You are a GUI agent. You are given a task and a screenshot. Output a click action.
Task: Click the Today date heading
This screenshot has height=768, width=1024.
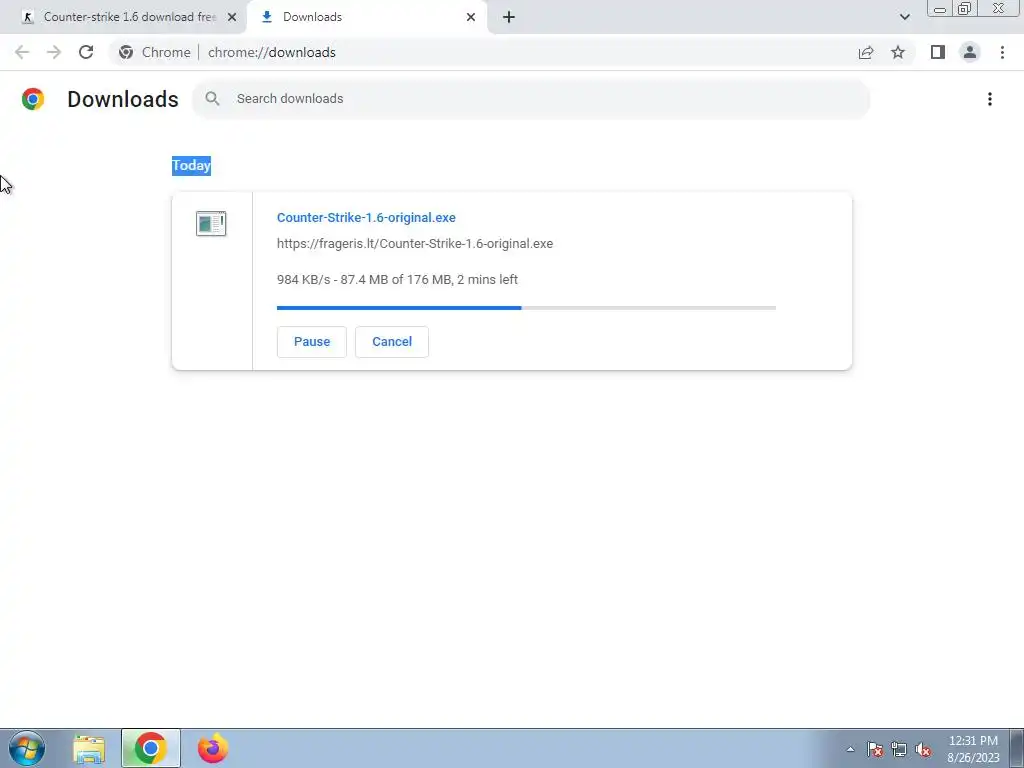click(x=191, y=165)
